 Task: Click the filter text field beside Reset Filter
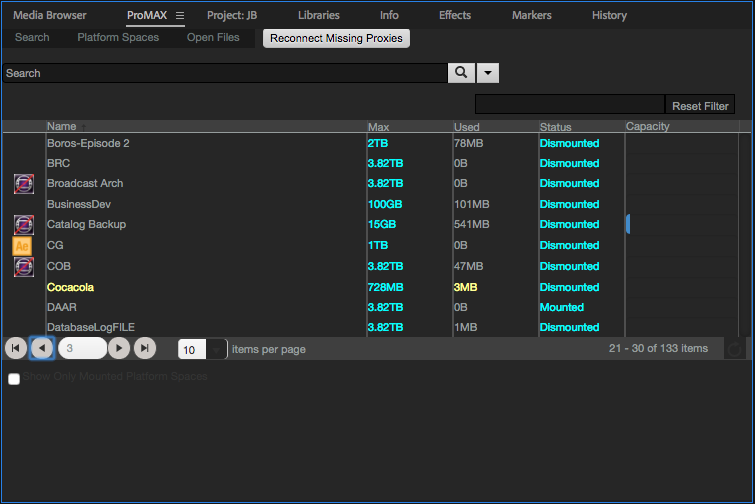coord(569,106)
